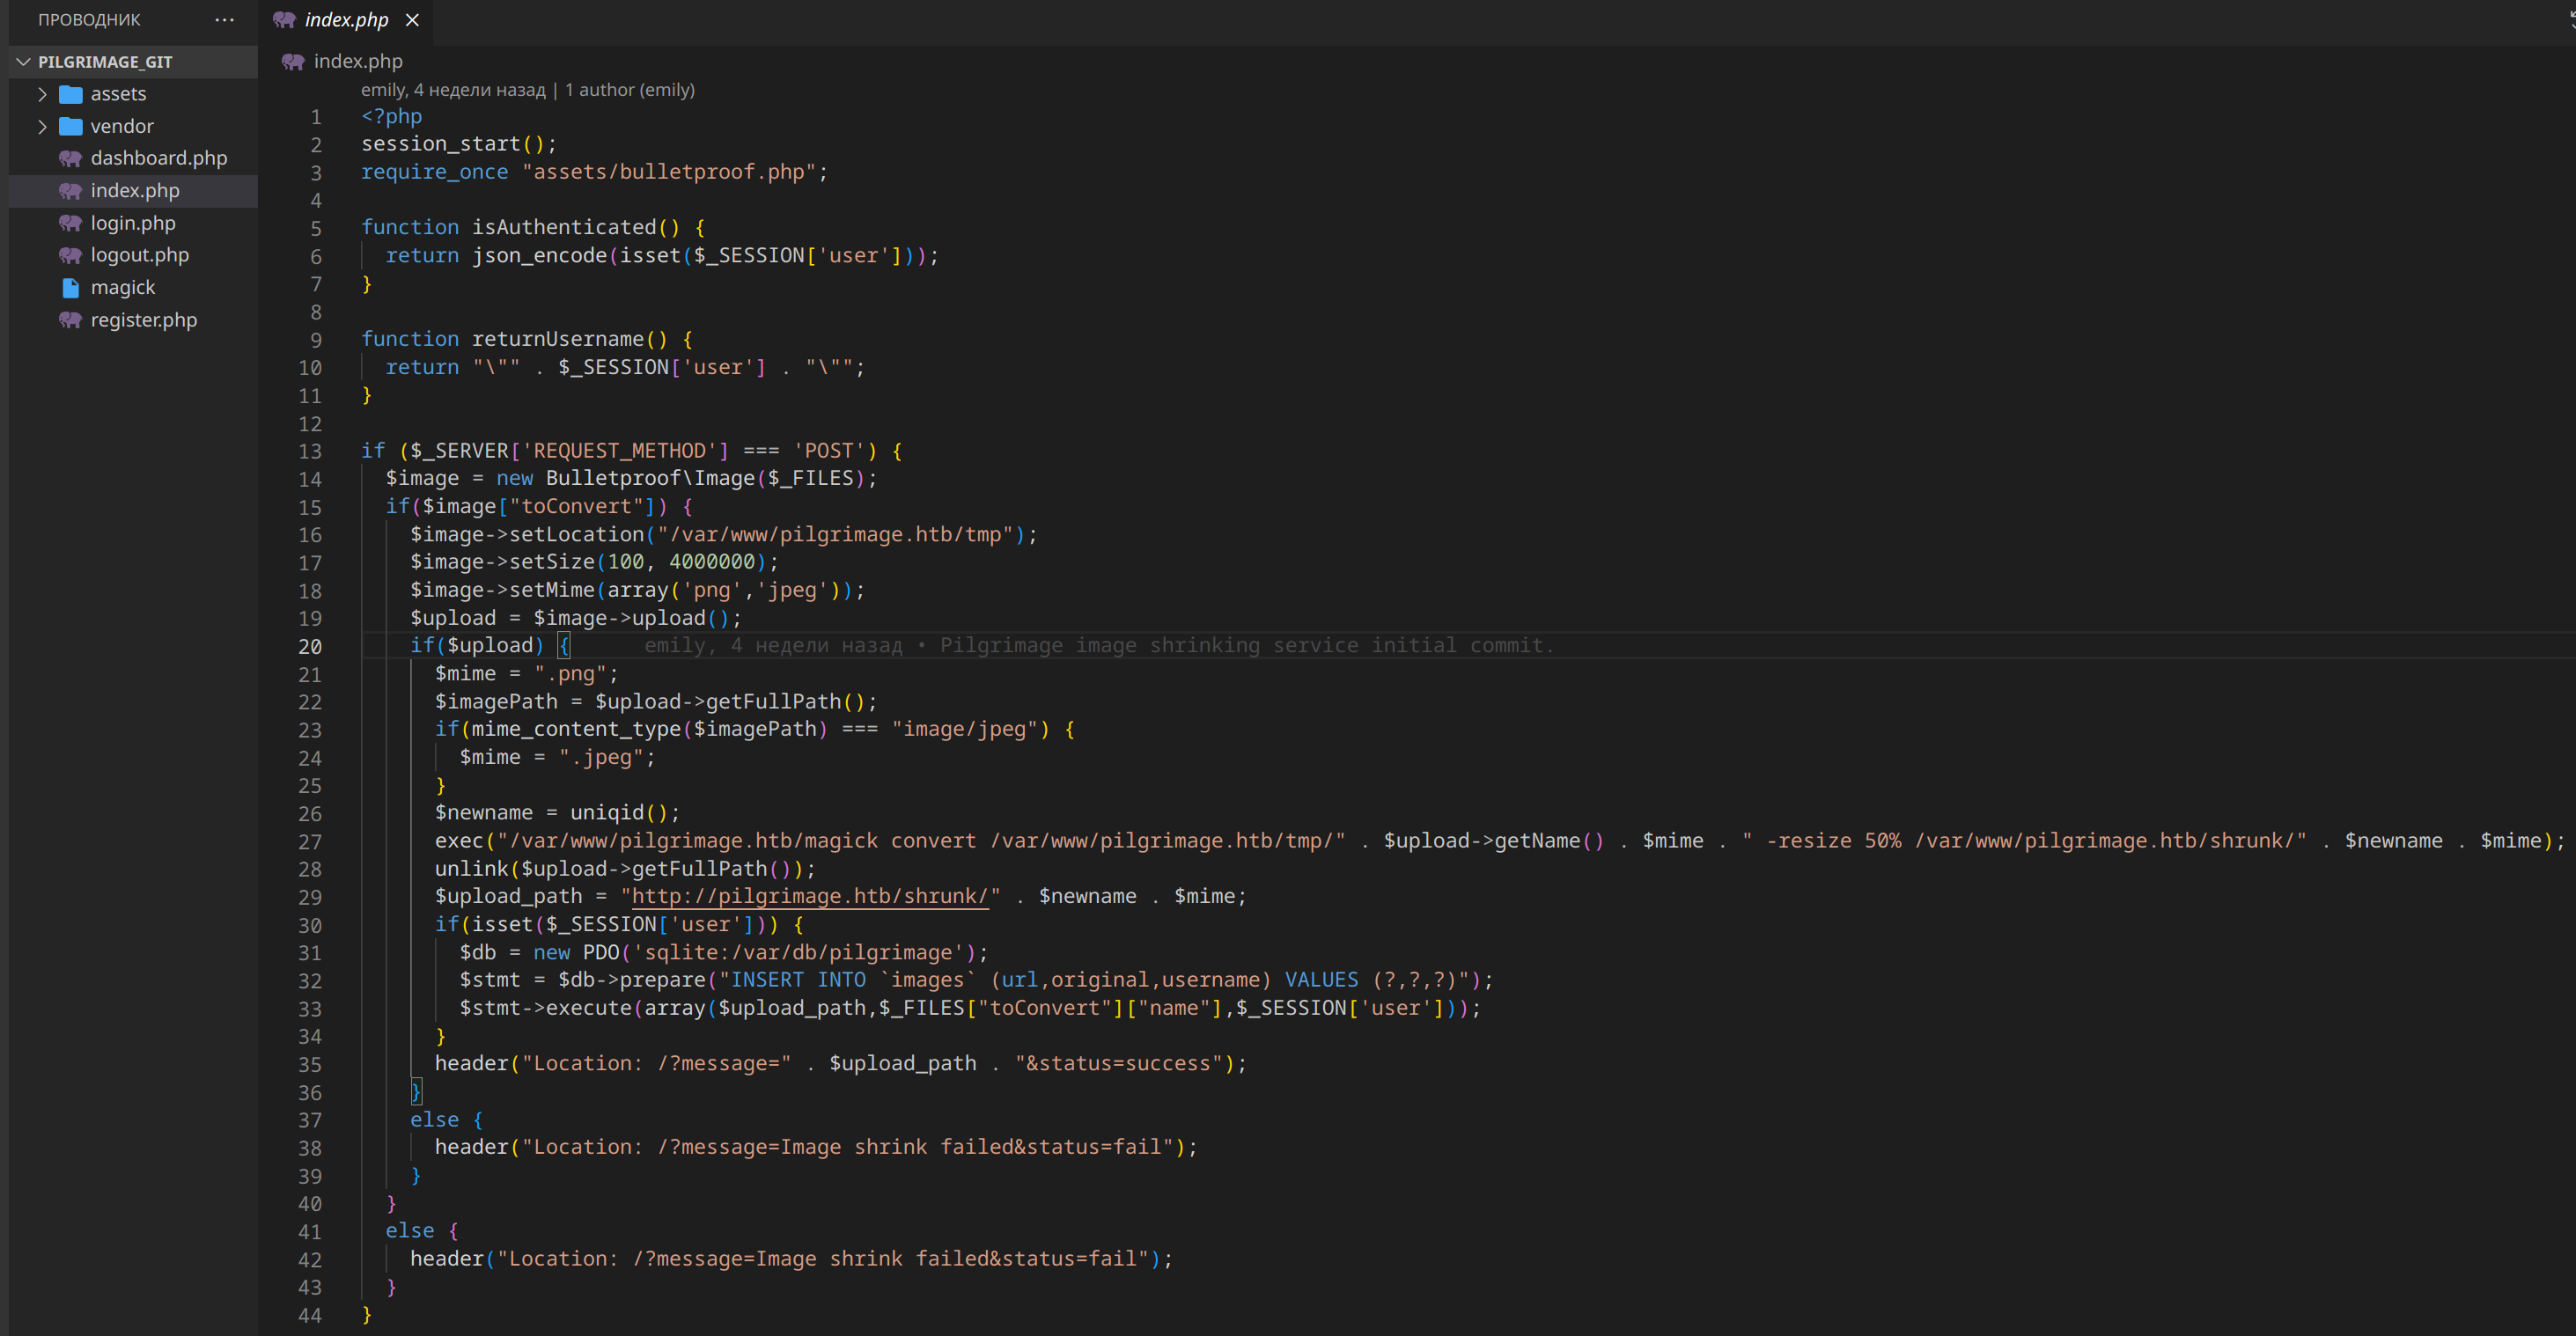This screenshot has width=2576, height=1336.
Task: Click the uniqid() call
Action: click(x=619, y=813)
